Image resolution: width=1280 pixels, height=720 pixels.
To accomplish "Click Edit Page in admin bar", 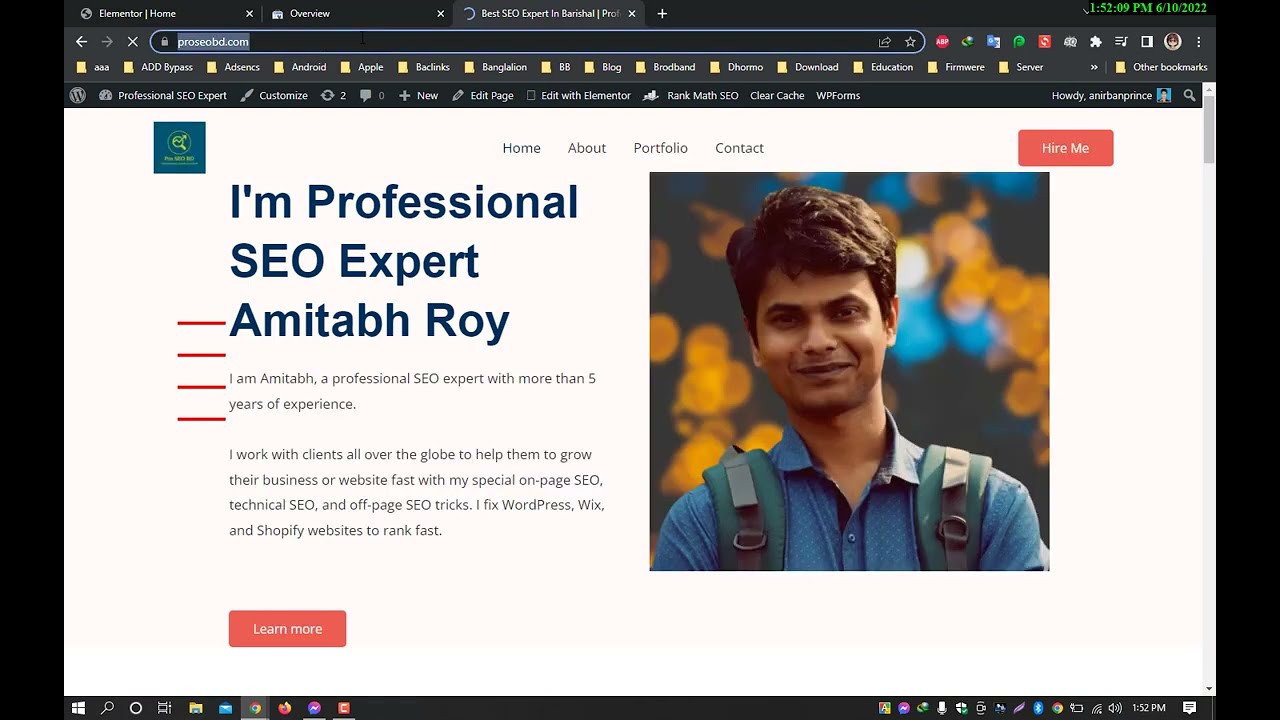I will pyautogui.click(x=482, y=95).
